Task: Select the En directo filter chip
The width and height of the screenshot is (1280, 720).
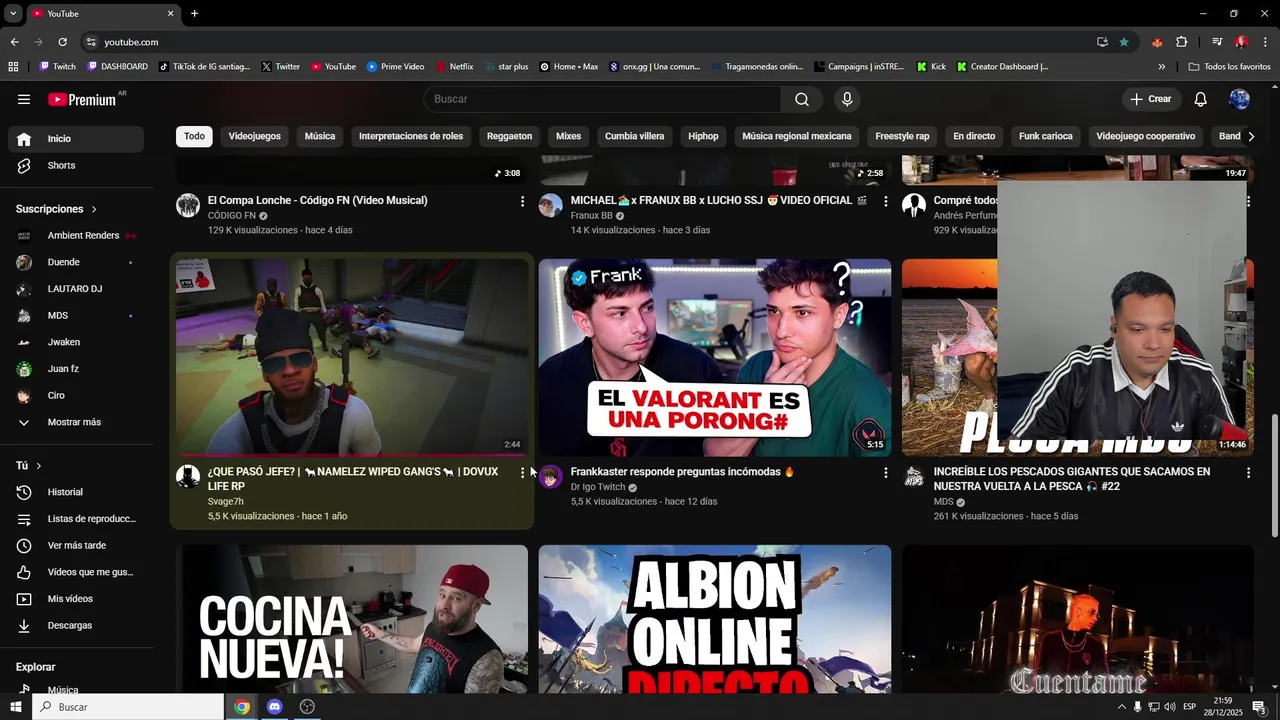Action: (974, 136)
